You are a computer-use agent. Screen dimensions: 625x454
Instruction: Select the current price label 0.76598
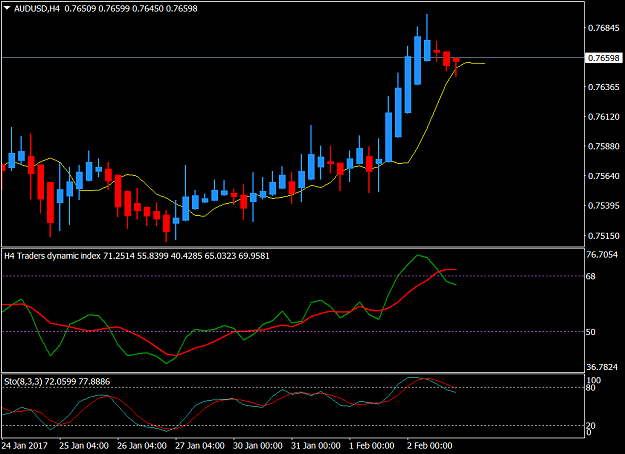604,58
